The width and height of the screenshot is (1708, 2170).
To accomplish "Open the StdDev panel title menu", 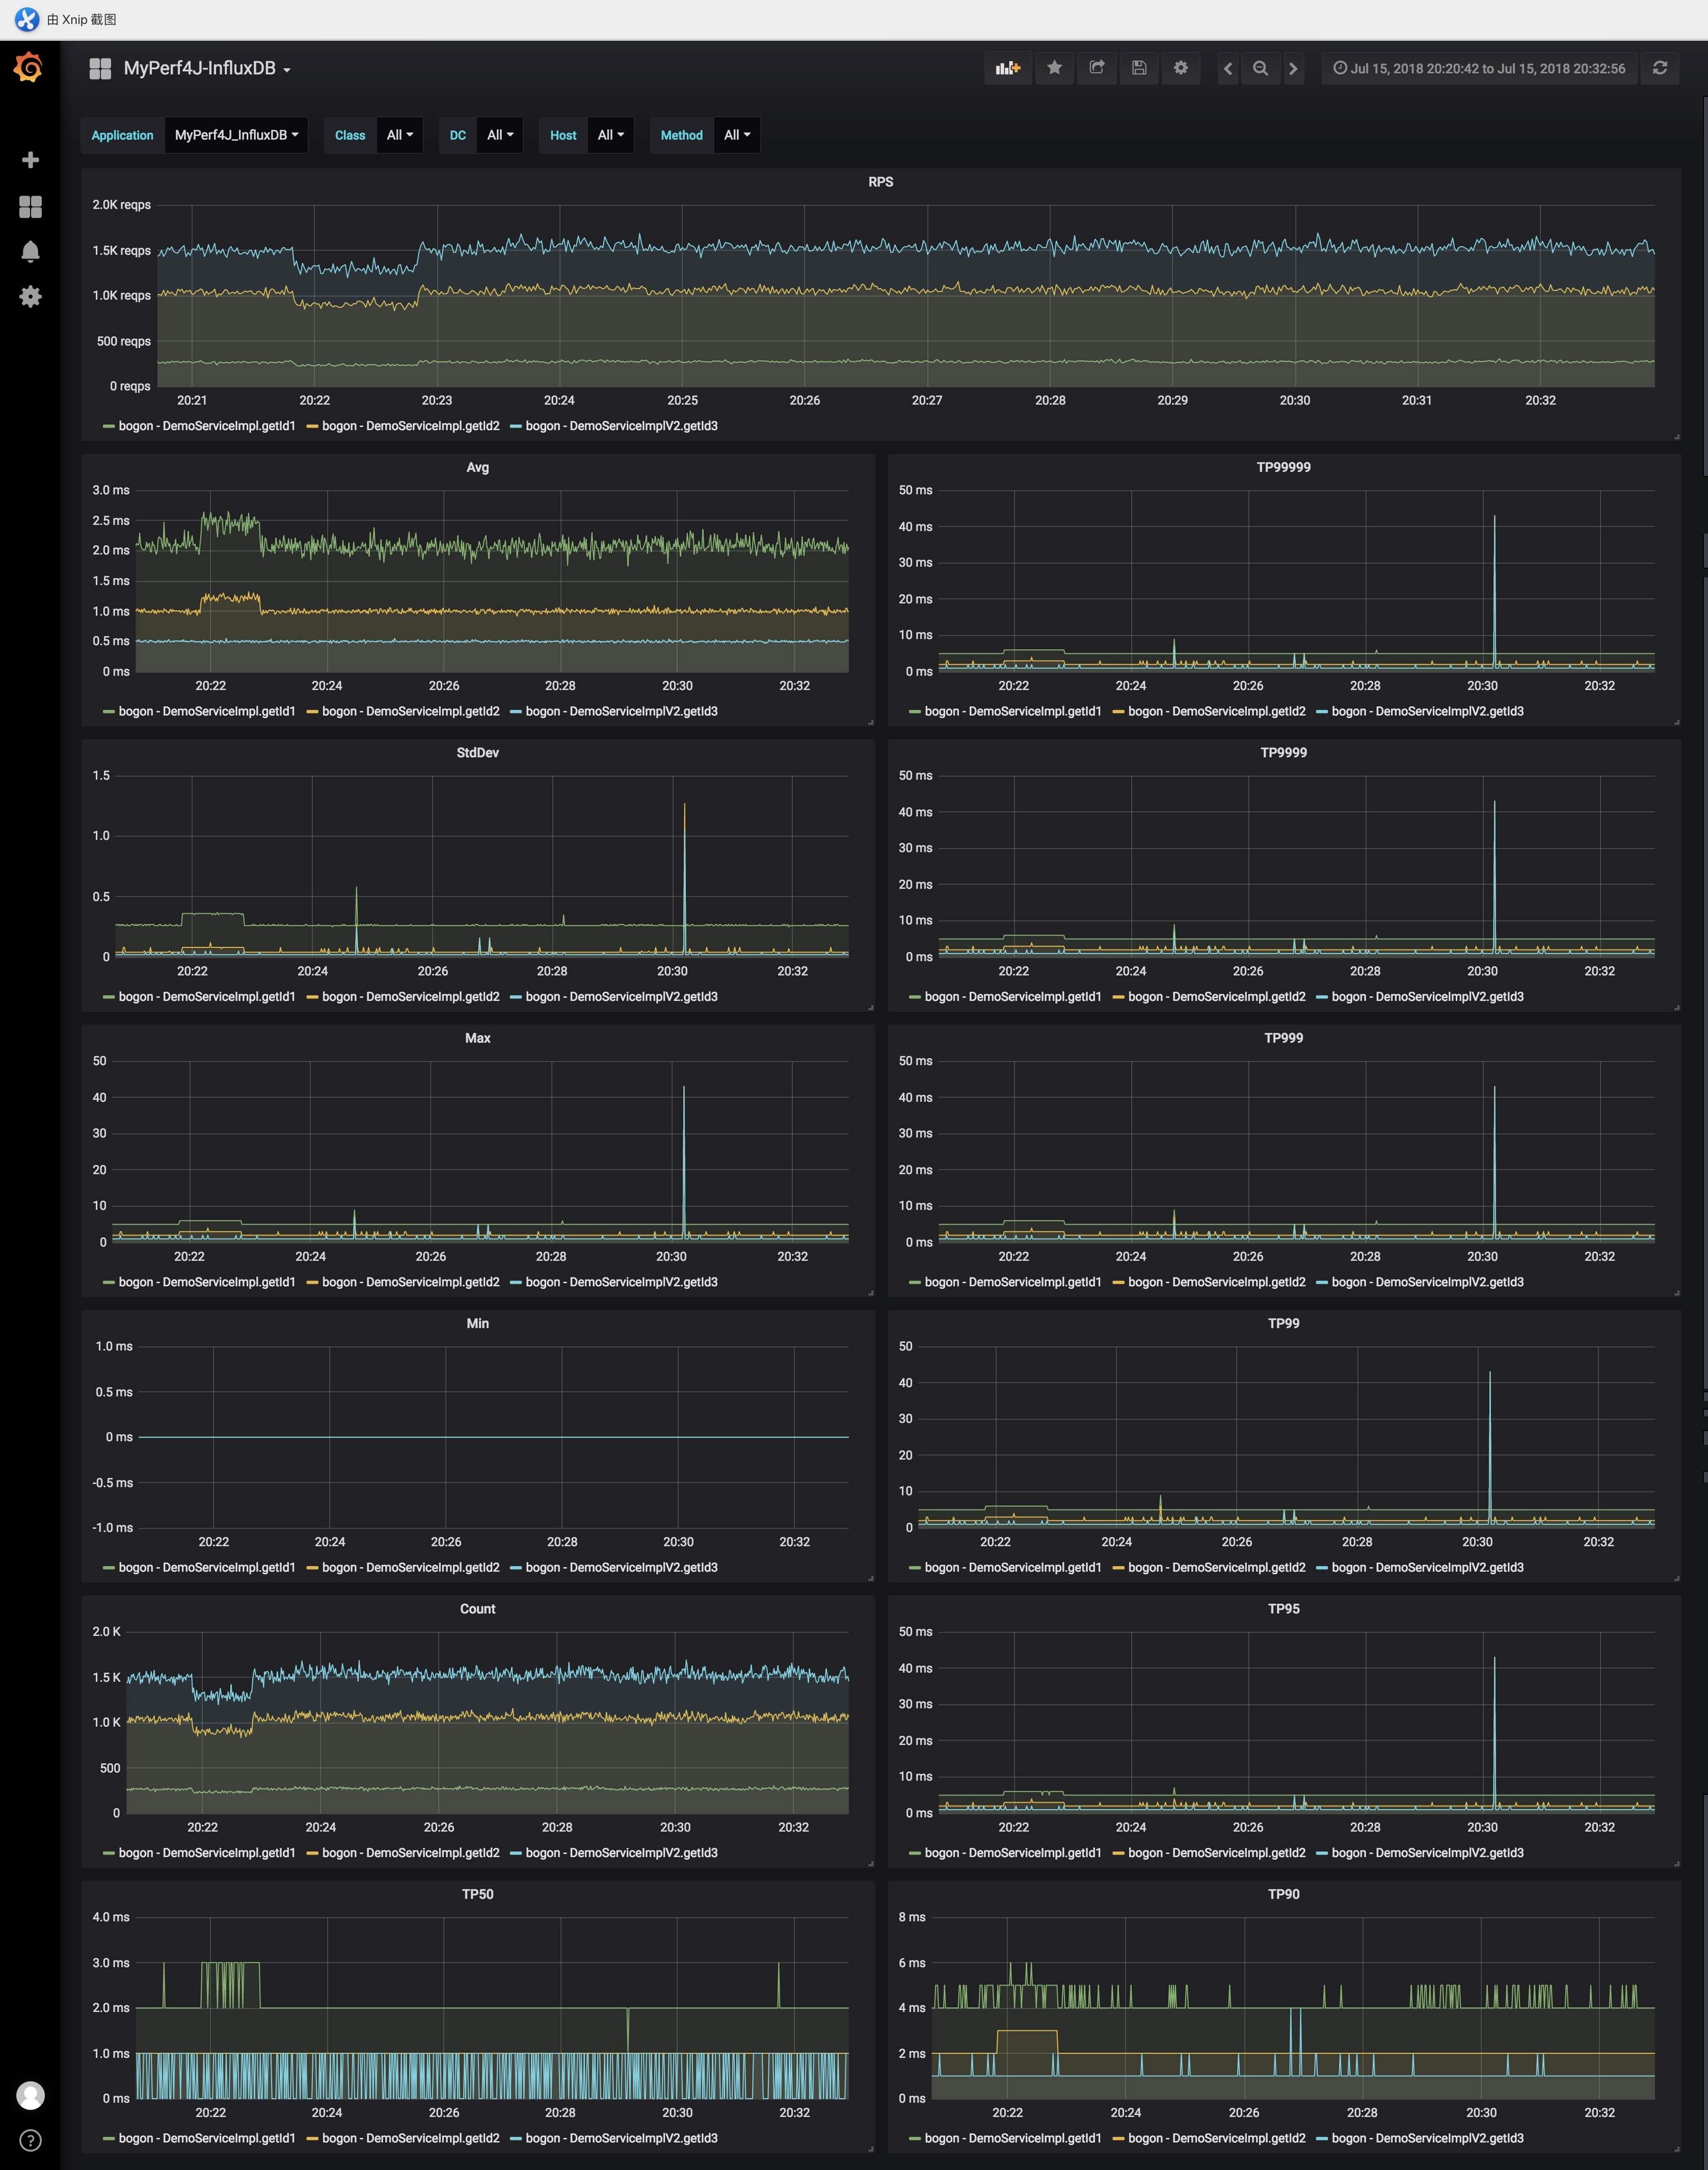I will point(477,753).
